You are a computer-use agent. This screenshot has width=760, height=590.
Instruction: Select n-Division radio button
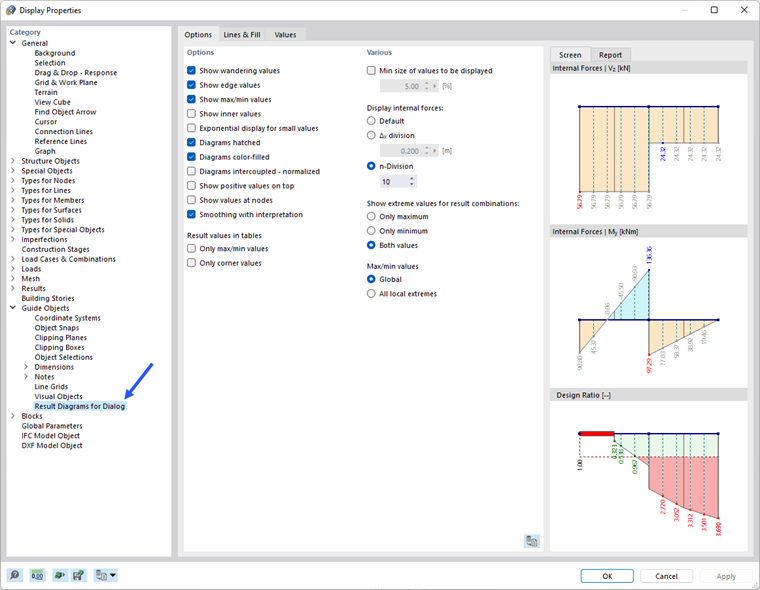pyautogui.click(x=371, y=166)
